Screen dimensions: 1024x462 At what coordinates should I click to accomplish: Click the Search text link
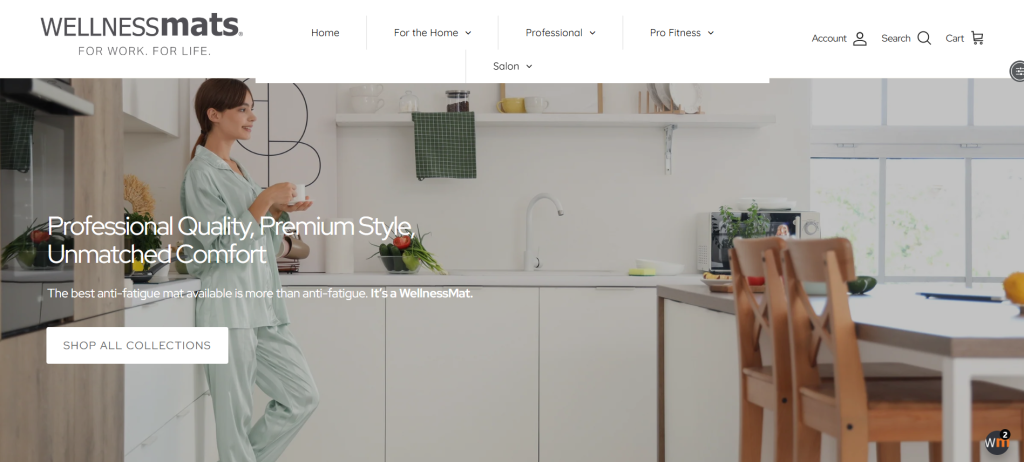click(x=895, y=39)
